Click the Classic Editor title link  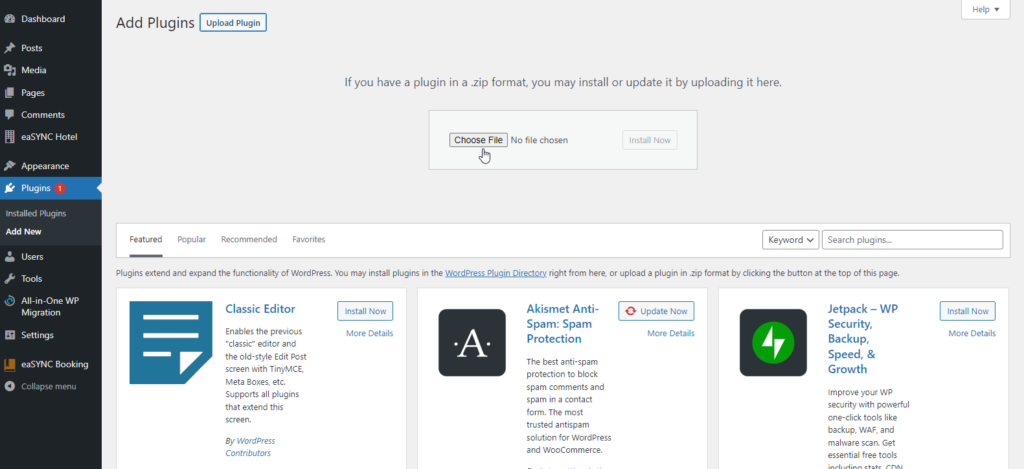(260, 309)
